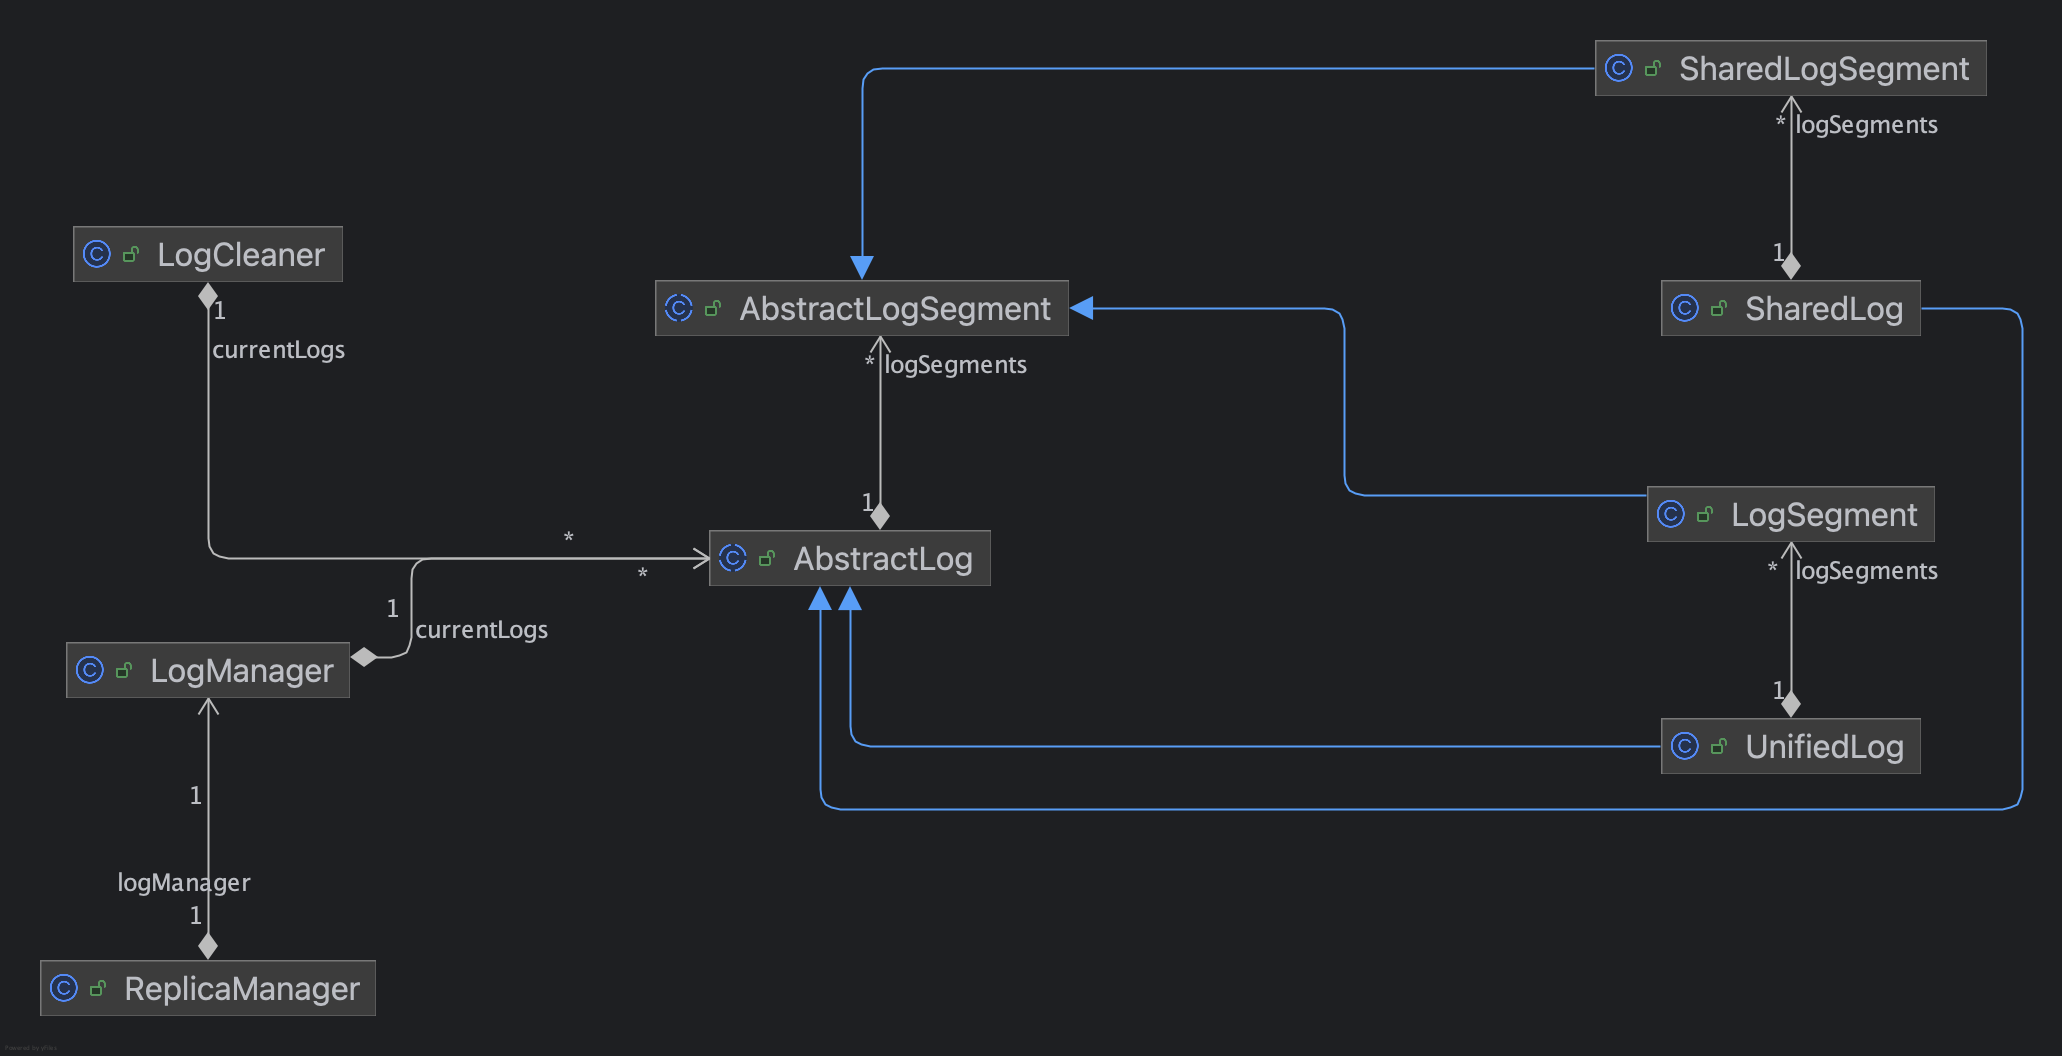The width and height of the screenshot is (2062, 1056).
Task: Click the composition diamond under LogCleaner
Action: click(x=208, y=296)
